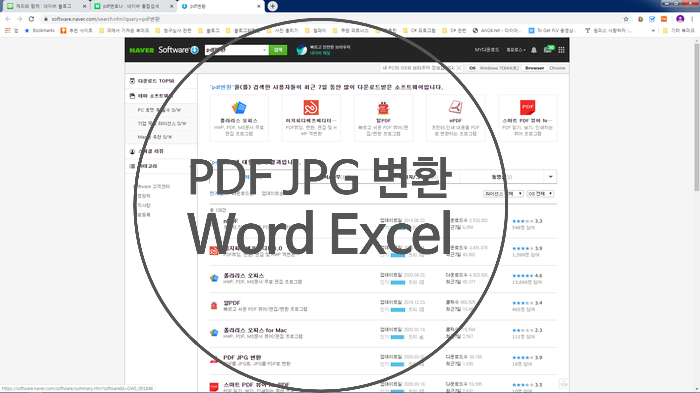This screenshot has width=700, height=393.
Task: Open the Chrome three-dot menu
Action: click(692, 19)
